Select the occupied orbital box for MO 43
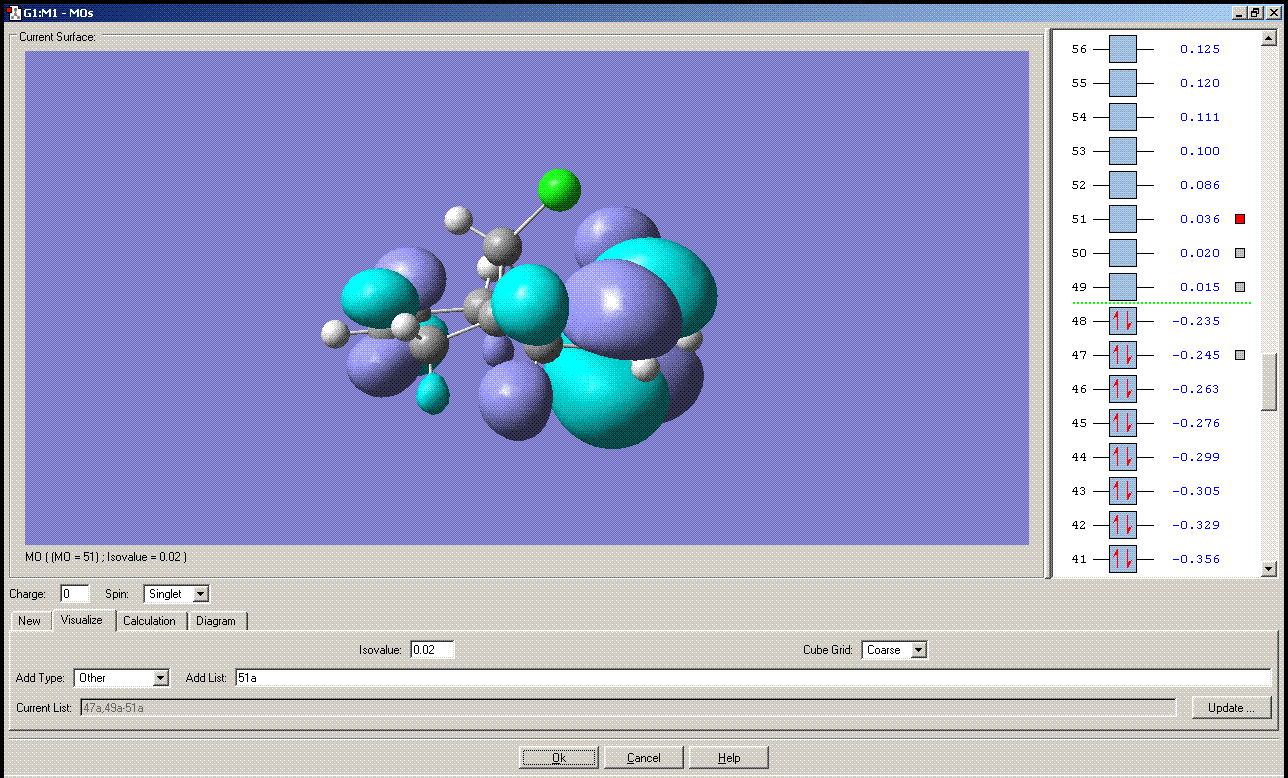This screenshot has width=1288, height=778. pyautogui.click(x=1123, y=491)
